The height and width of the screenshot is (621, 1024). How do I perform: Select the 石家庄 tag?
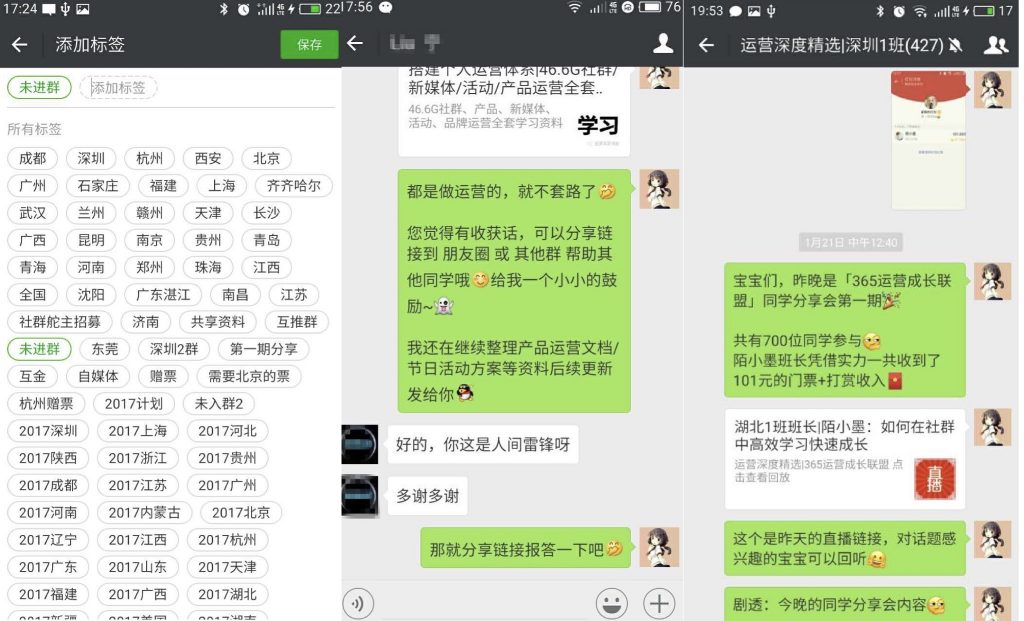point(98,186)
